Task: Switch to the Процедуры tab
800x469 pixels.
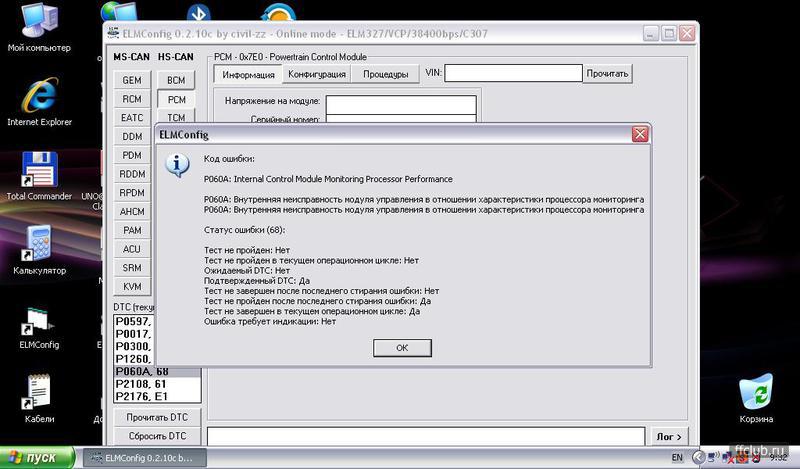Action: [385, 74]
